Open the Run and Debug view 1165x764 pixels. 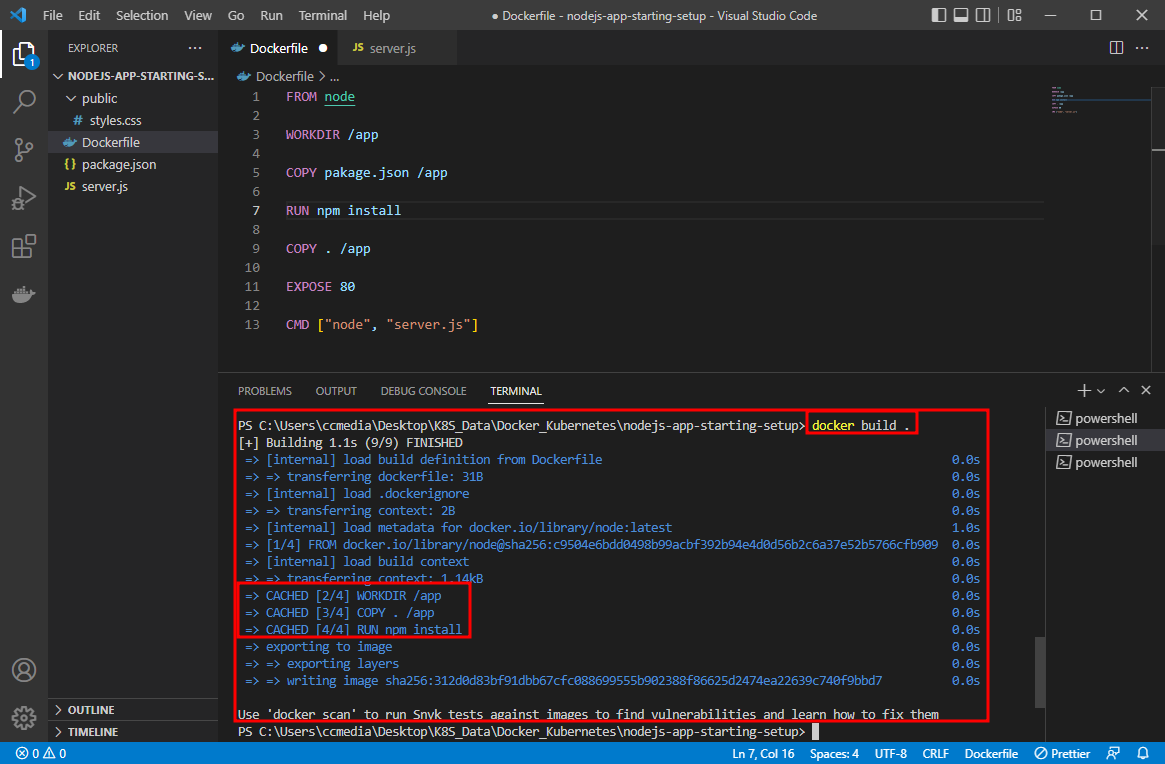pyautogui.click(x=24, y=198)
